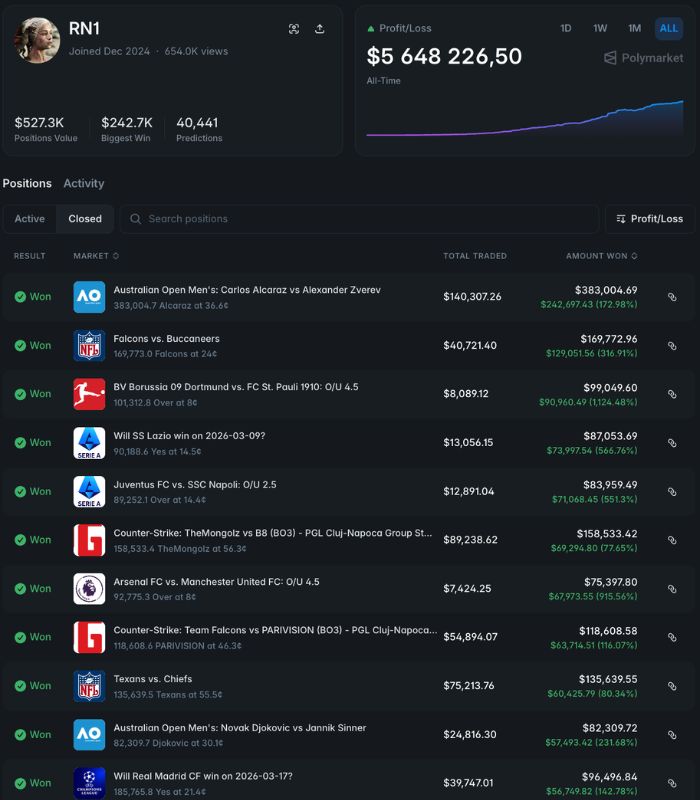Click the red logo on TheMongolz vs B8

[x=89, y=540]
